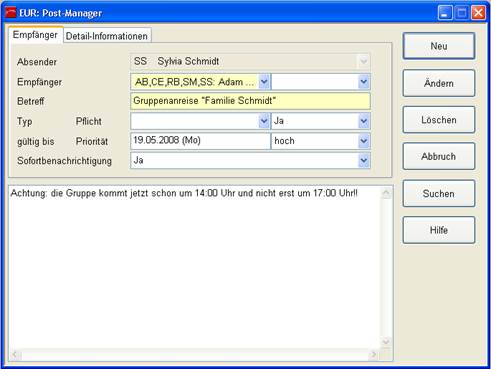
Task: Click the Löschen button
Action: [x=439, y=120]
